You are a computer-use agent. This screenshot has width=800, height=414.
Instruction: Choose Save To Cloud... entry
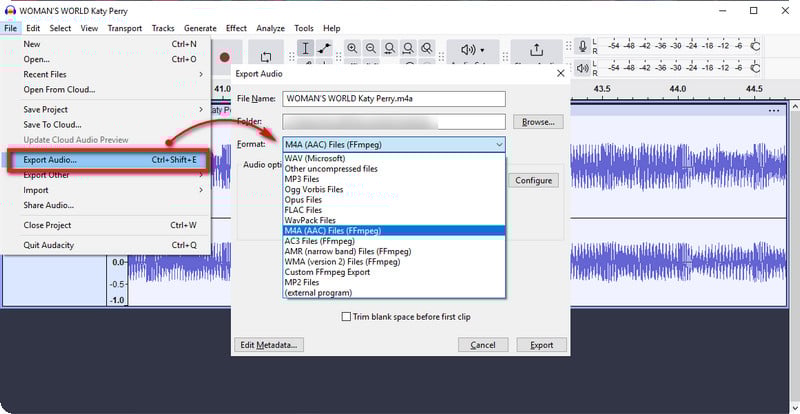click(x=106, y=125)
